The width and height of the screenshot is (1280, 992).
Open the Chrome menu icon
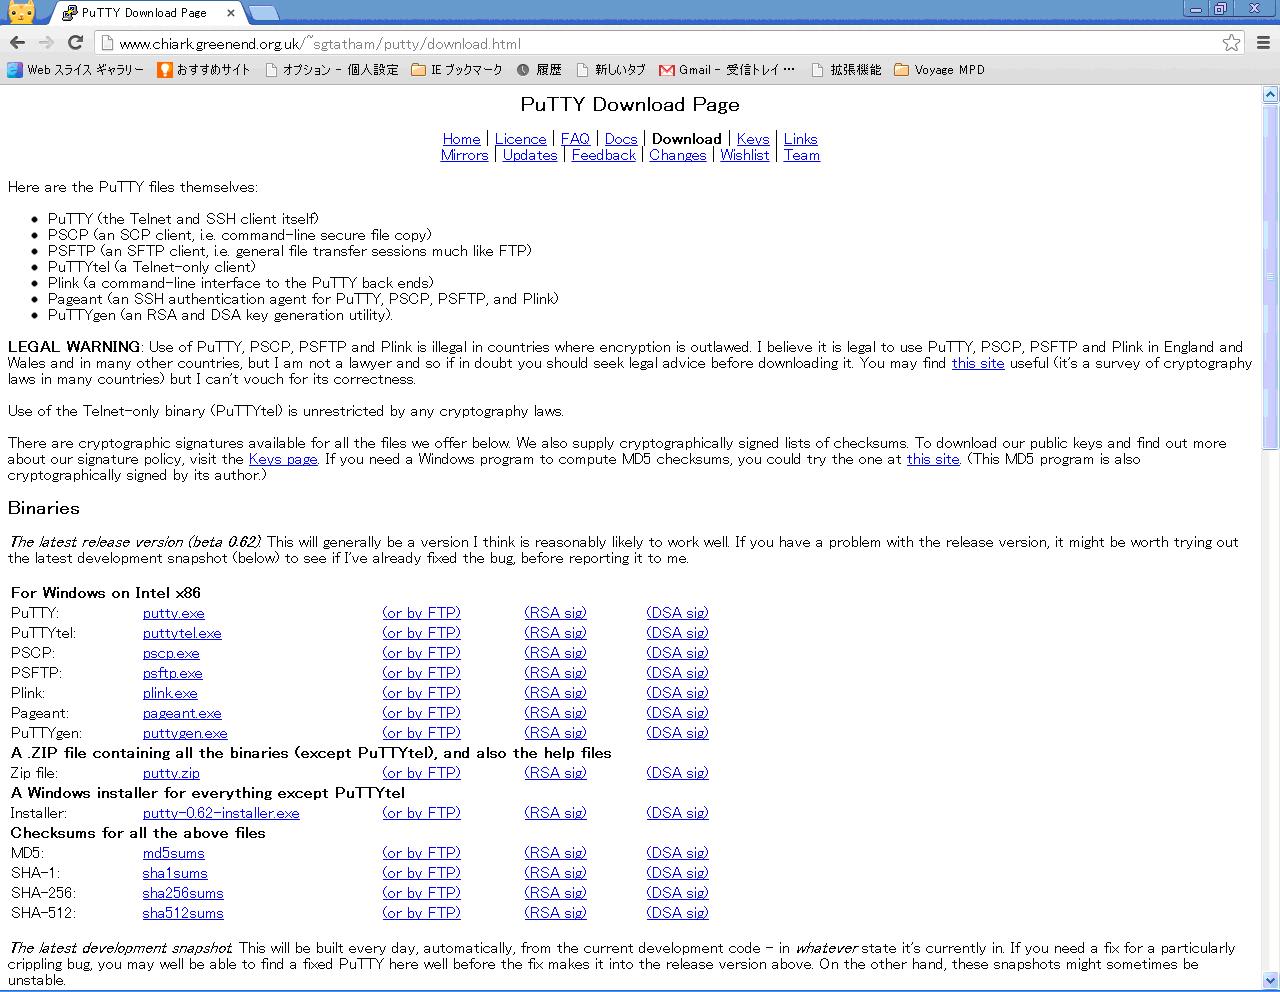[1263, 43]
